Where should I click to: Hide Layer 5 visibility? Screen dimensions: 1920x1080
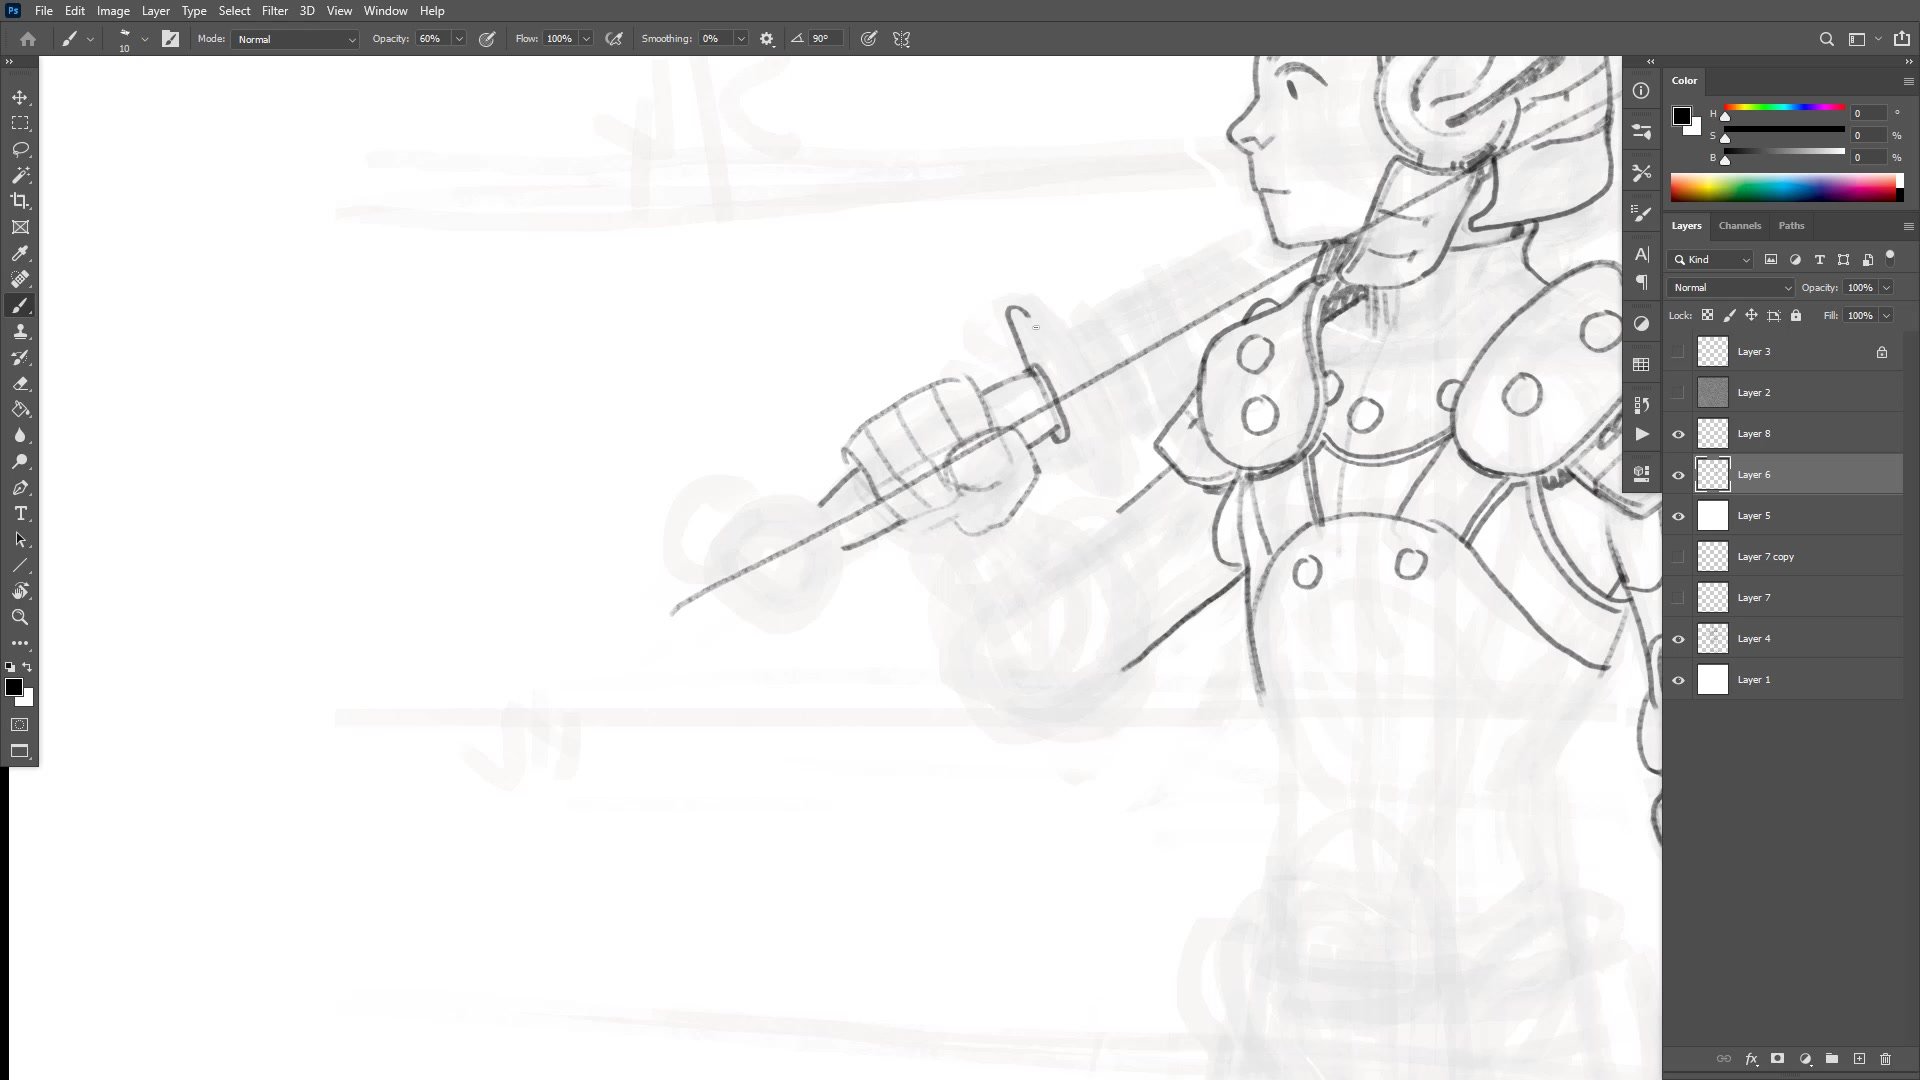1679,516
